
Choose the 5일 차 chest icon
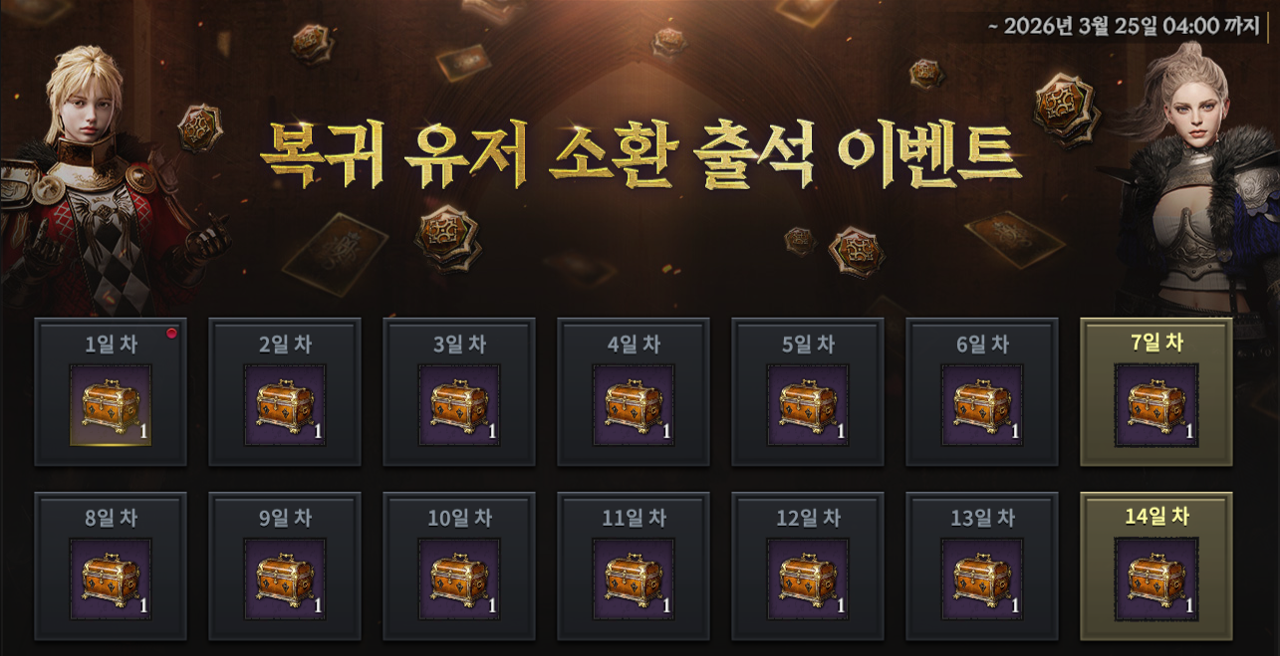click(808, 405)
